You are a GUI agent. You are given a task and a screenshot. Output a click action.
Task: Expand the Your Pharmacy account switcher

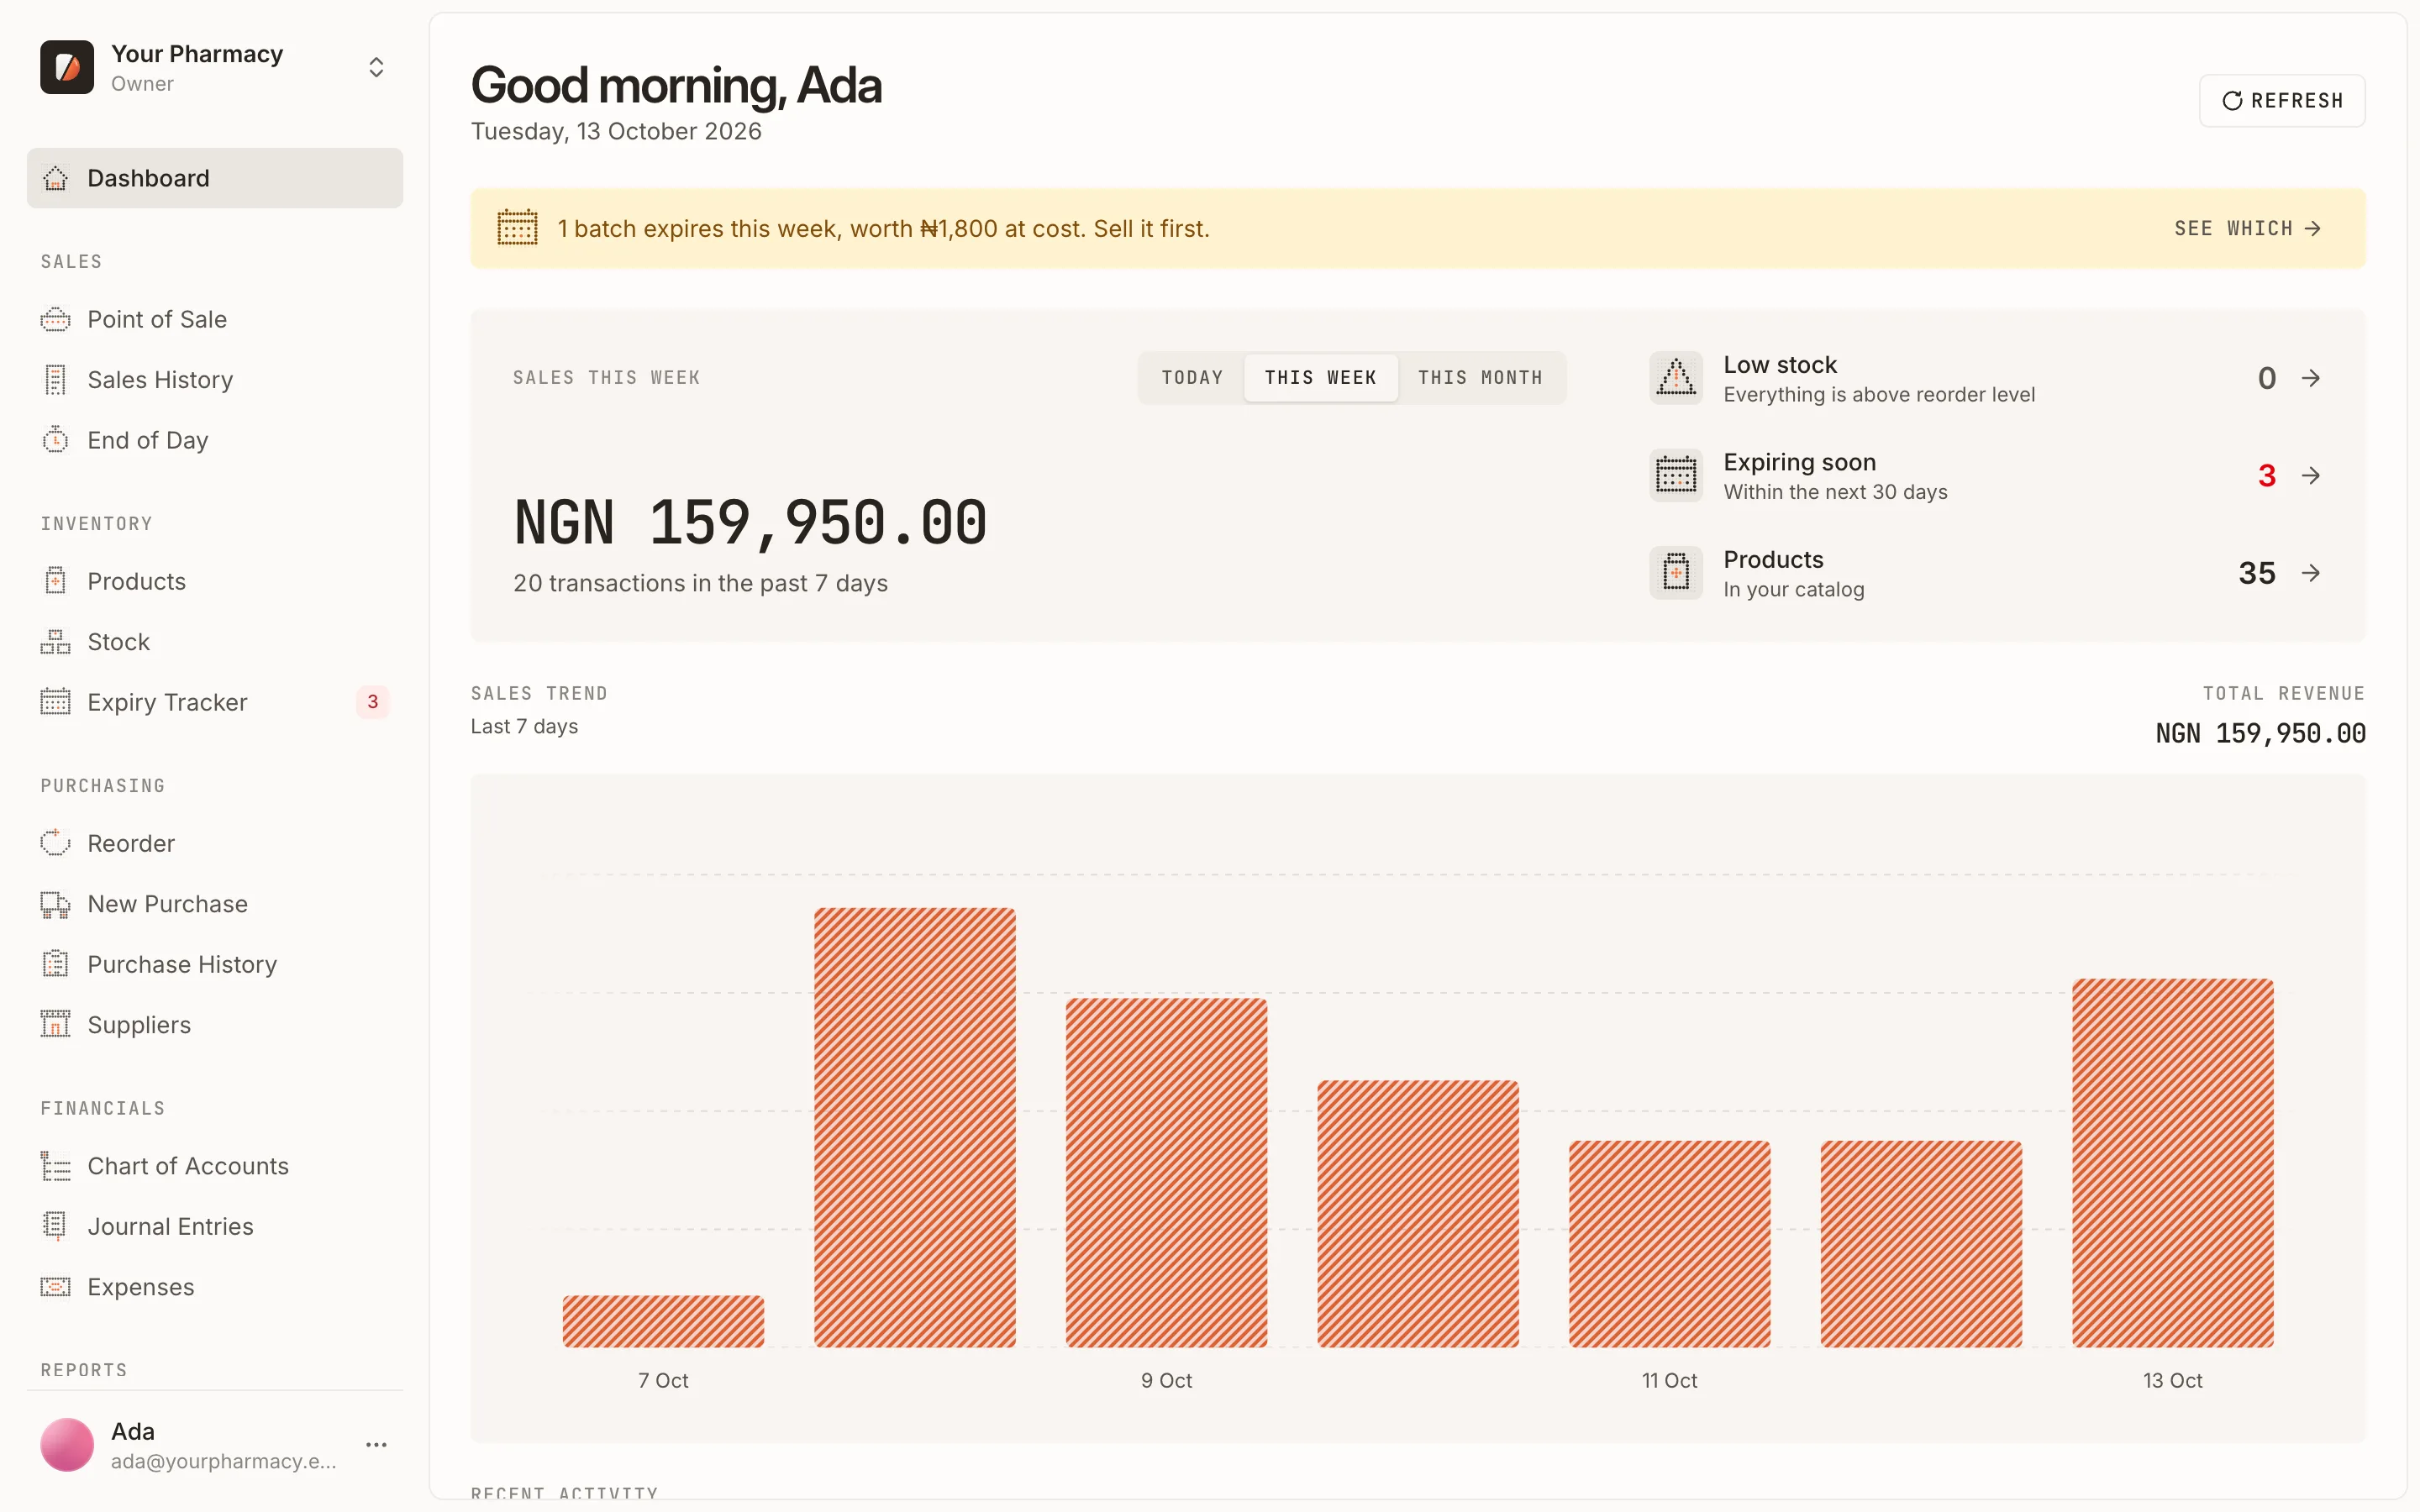click(376, 67)
